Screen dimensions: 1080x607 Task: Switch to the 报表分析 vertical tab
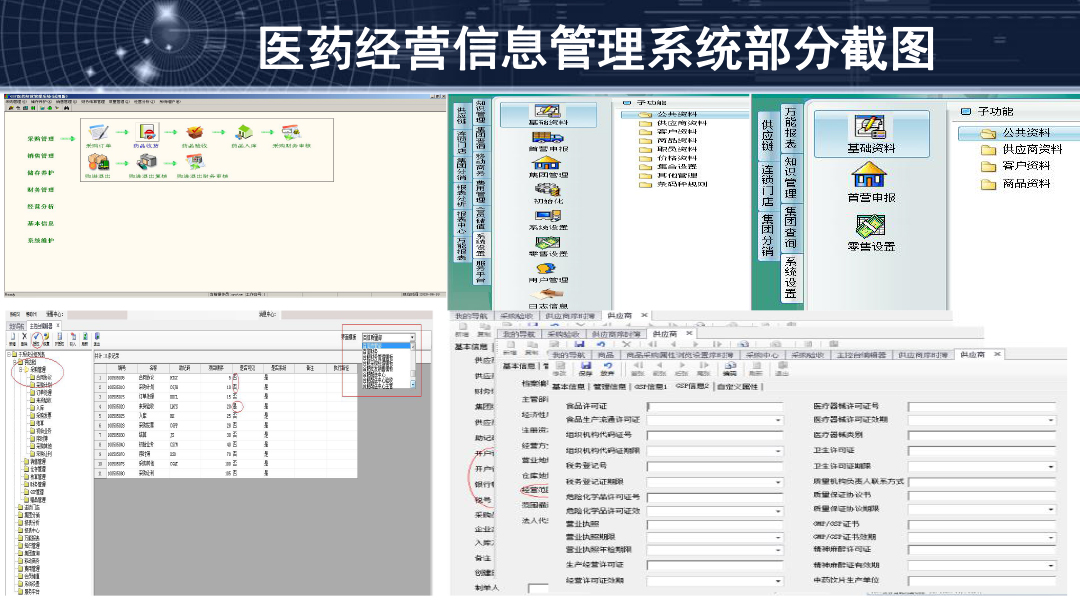click(461, 195)
